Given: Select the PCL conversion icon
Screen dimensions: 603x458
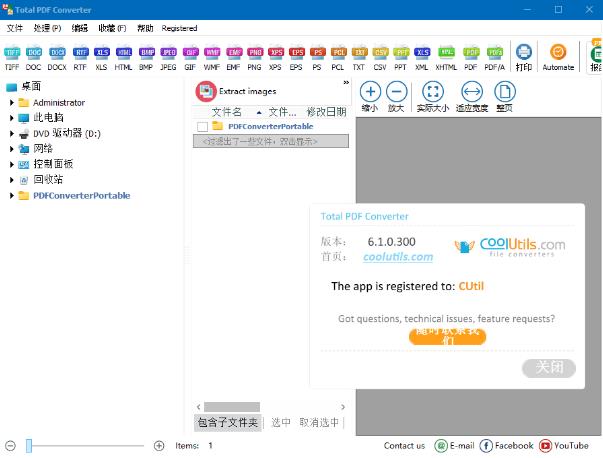Looking at the screenshot, I should click(x=338, y=58).
